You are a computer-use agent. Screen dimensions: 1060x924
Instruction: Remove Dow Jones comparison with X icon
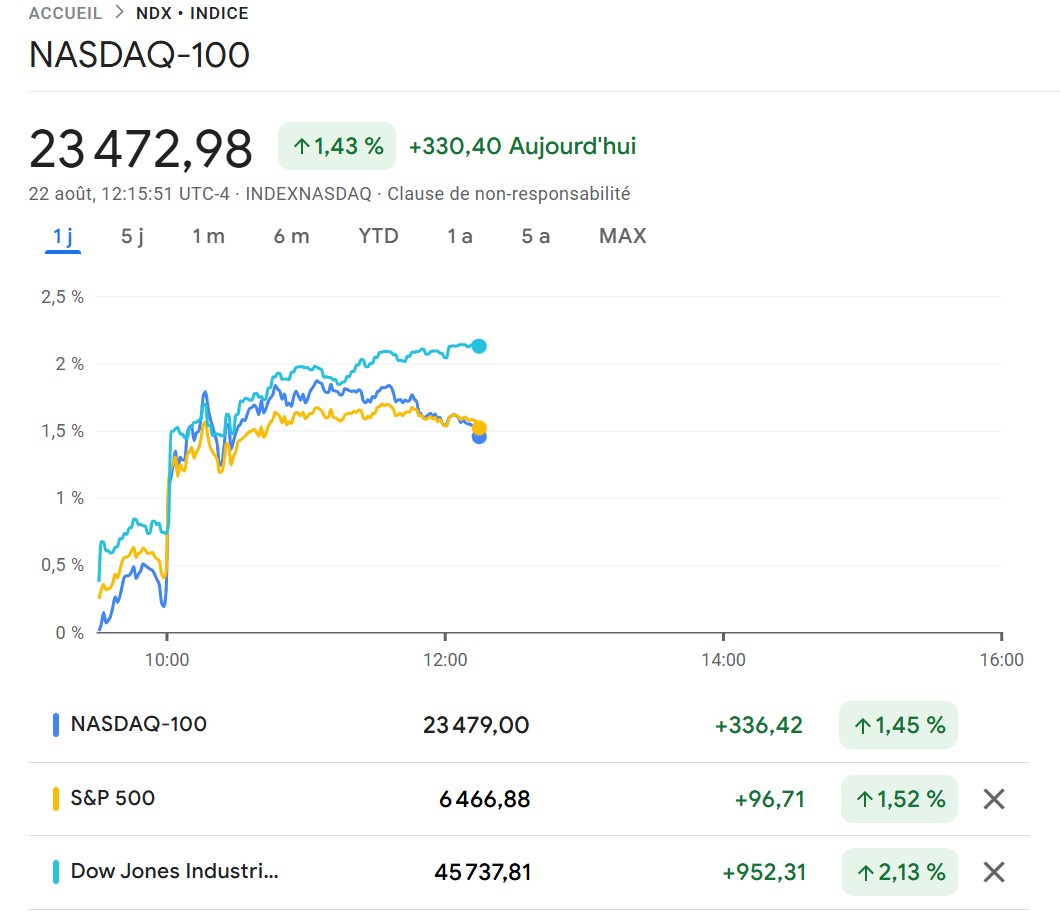tap(993, 872)
